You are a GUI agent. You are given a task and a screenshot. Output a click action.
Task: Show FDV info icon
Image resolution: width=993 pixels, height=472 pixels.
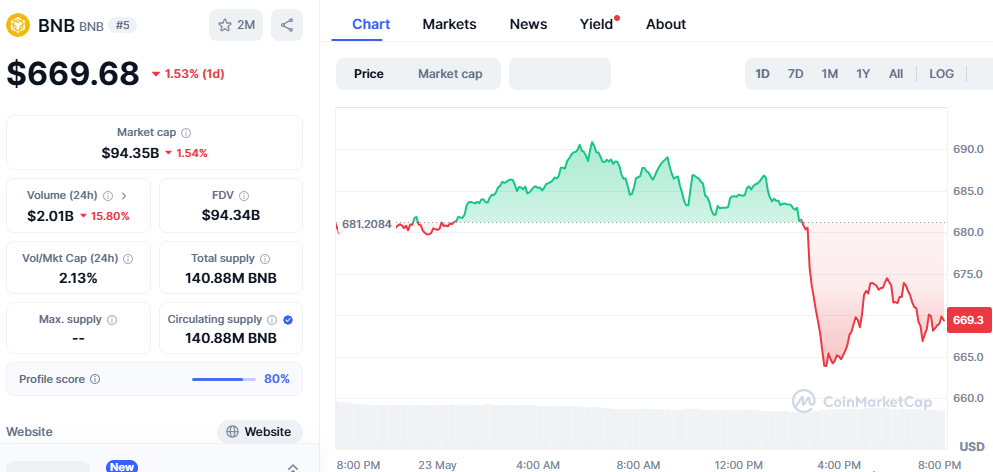point(244,196)
